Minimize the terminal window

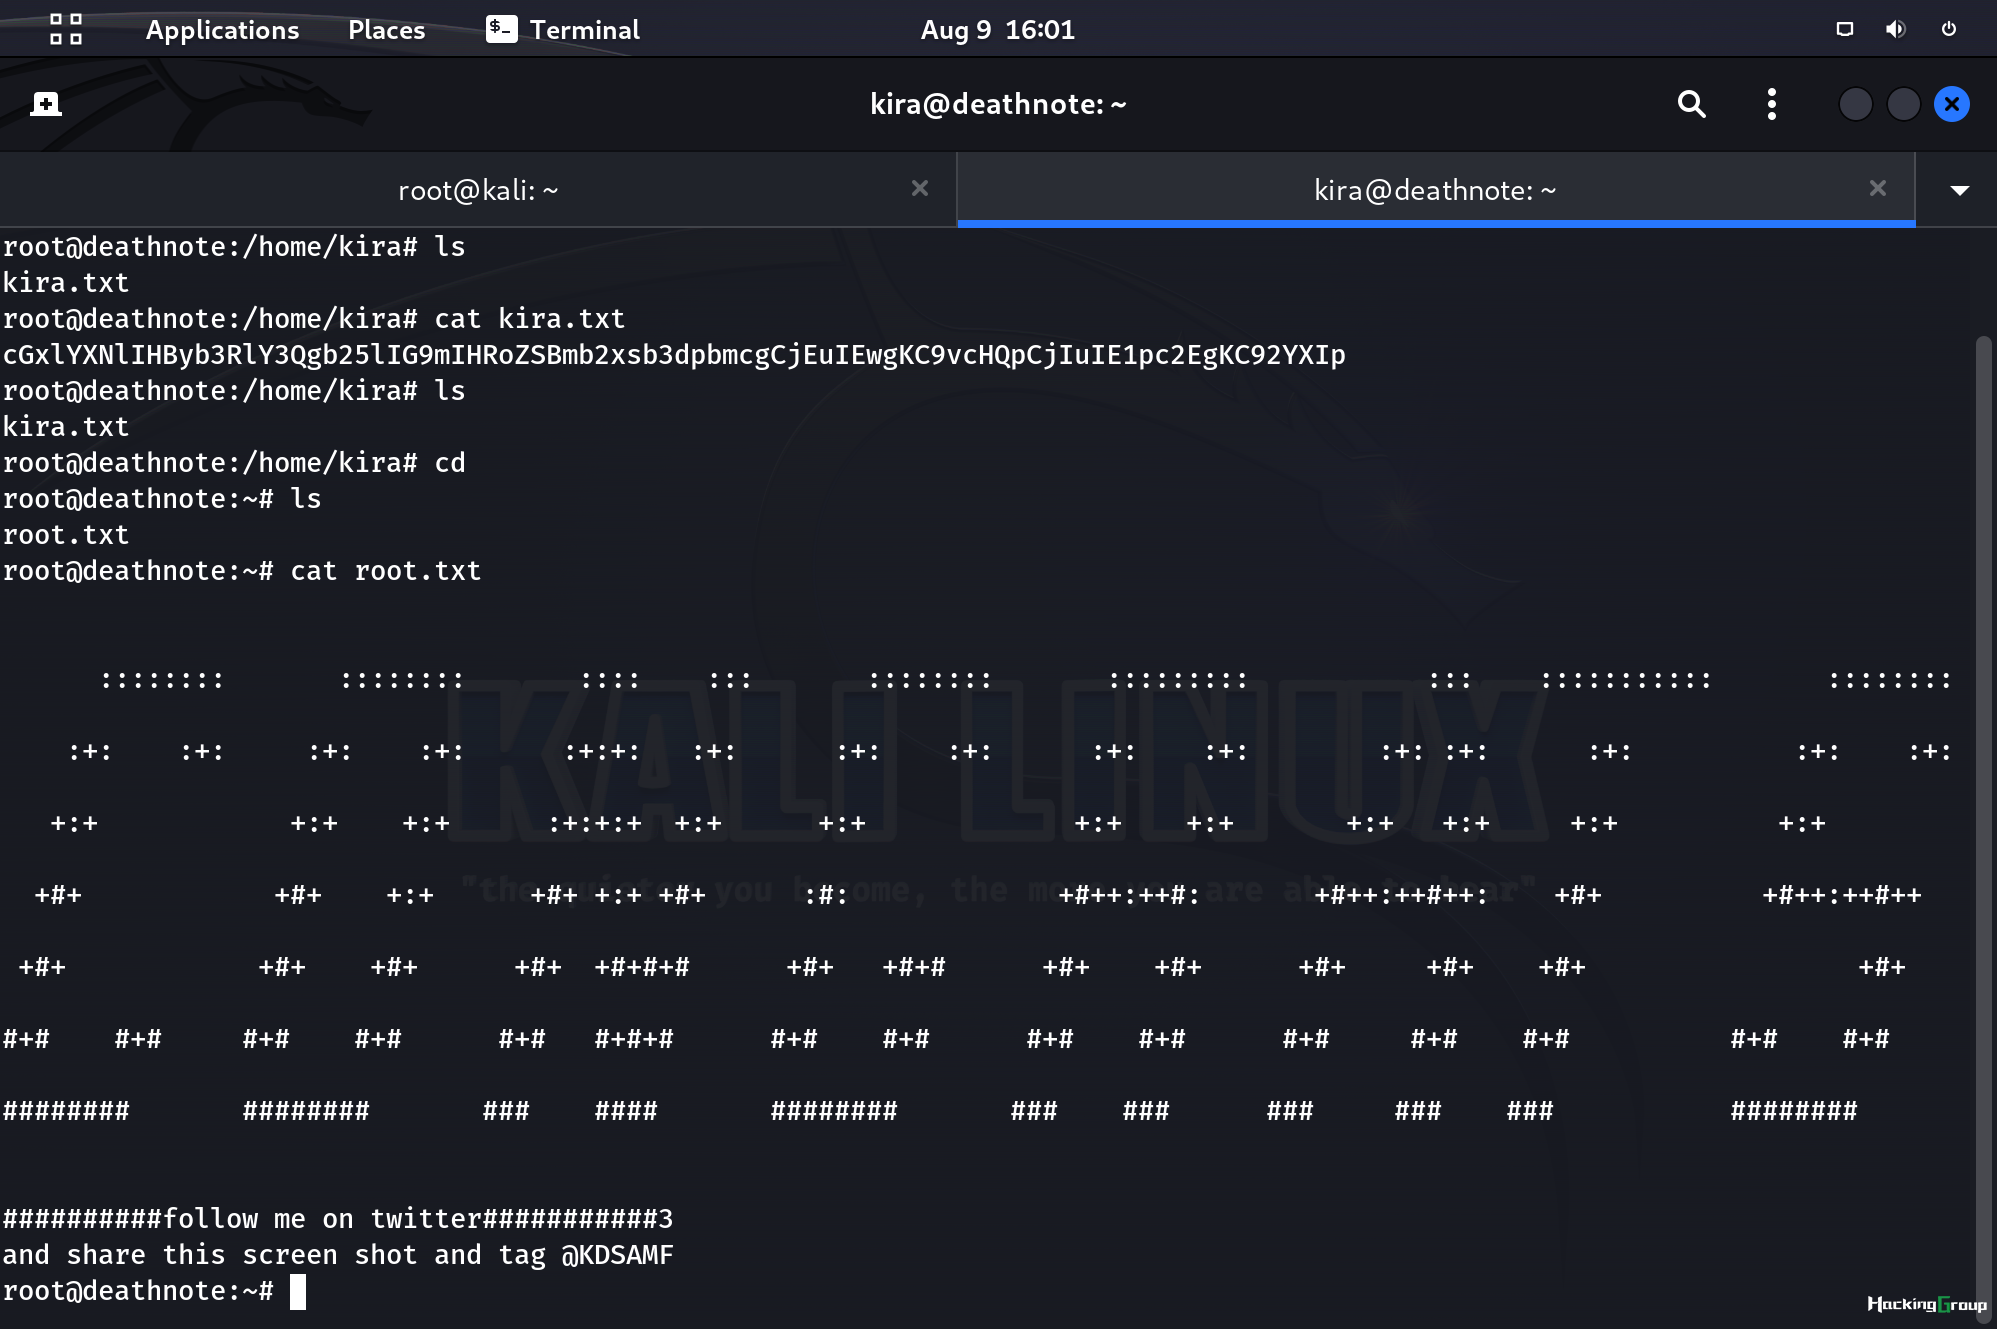(1856, 104)
